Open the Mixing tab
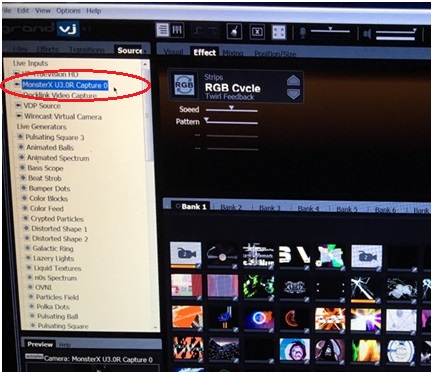This screenshot has height=374, width=433. tap(233, 53)
